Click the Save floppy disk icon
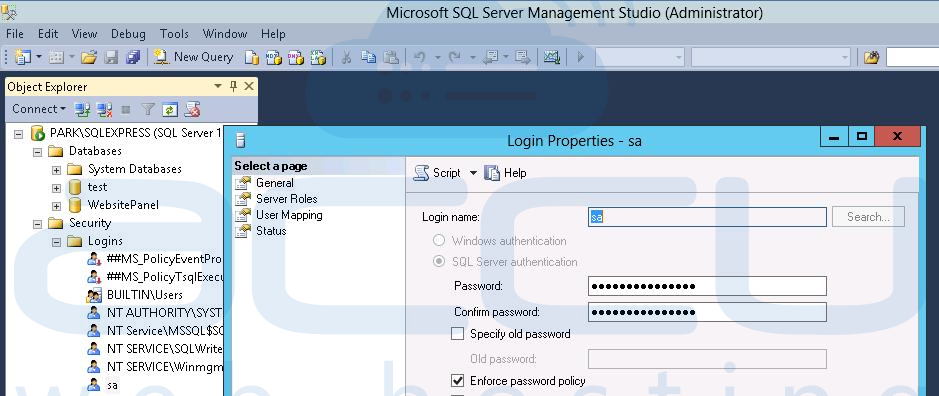The height and width of the screenshot is (396, 939). 111,58
